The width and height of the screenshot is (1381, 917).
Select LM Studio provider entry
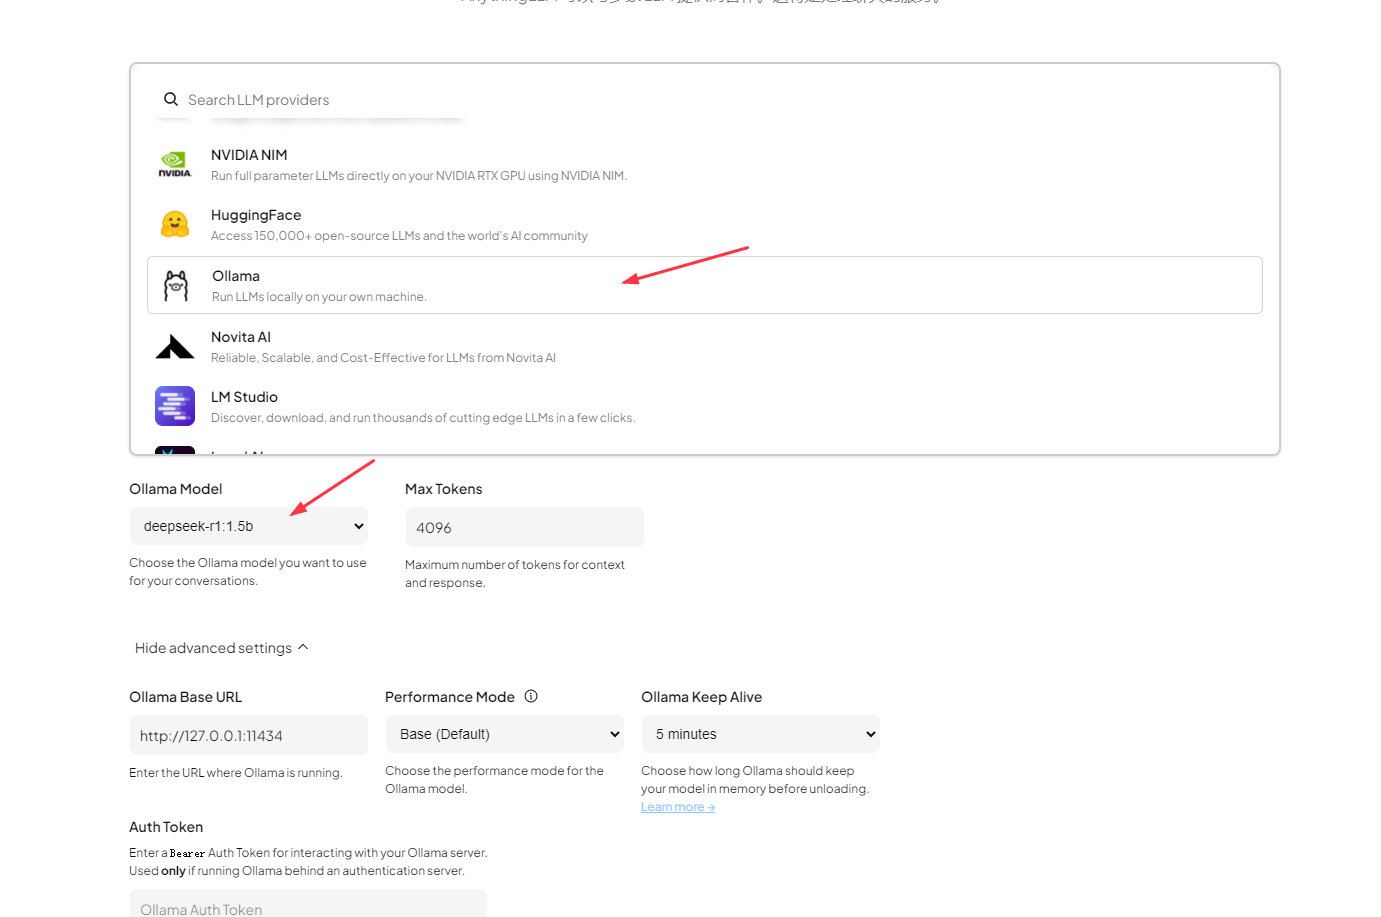[x=705, y=406]
